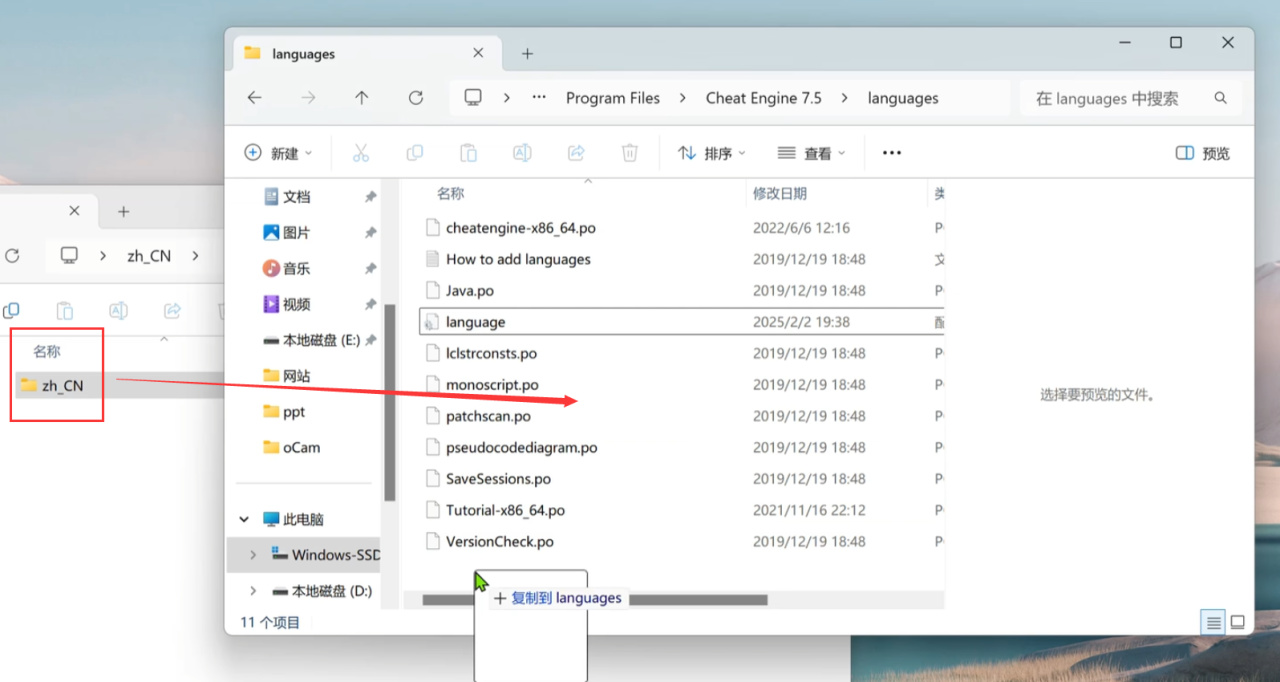Click the Rename icon in languages toolbar

click(x=522, y=153)
